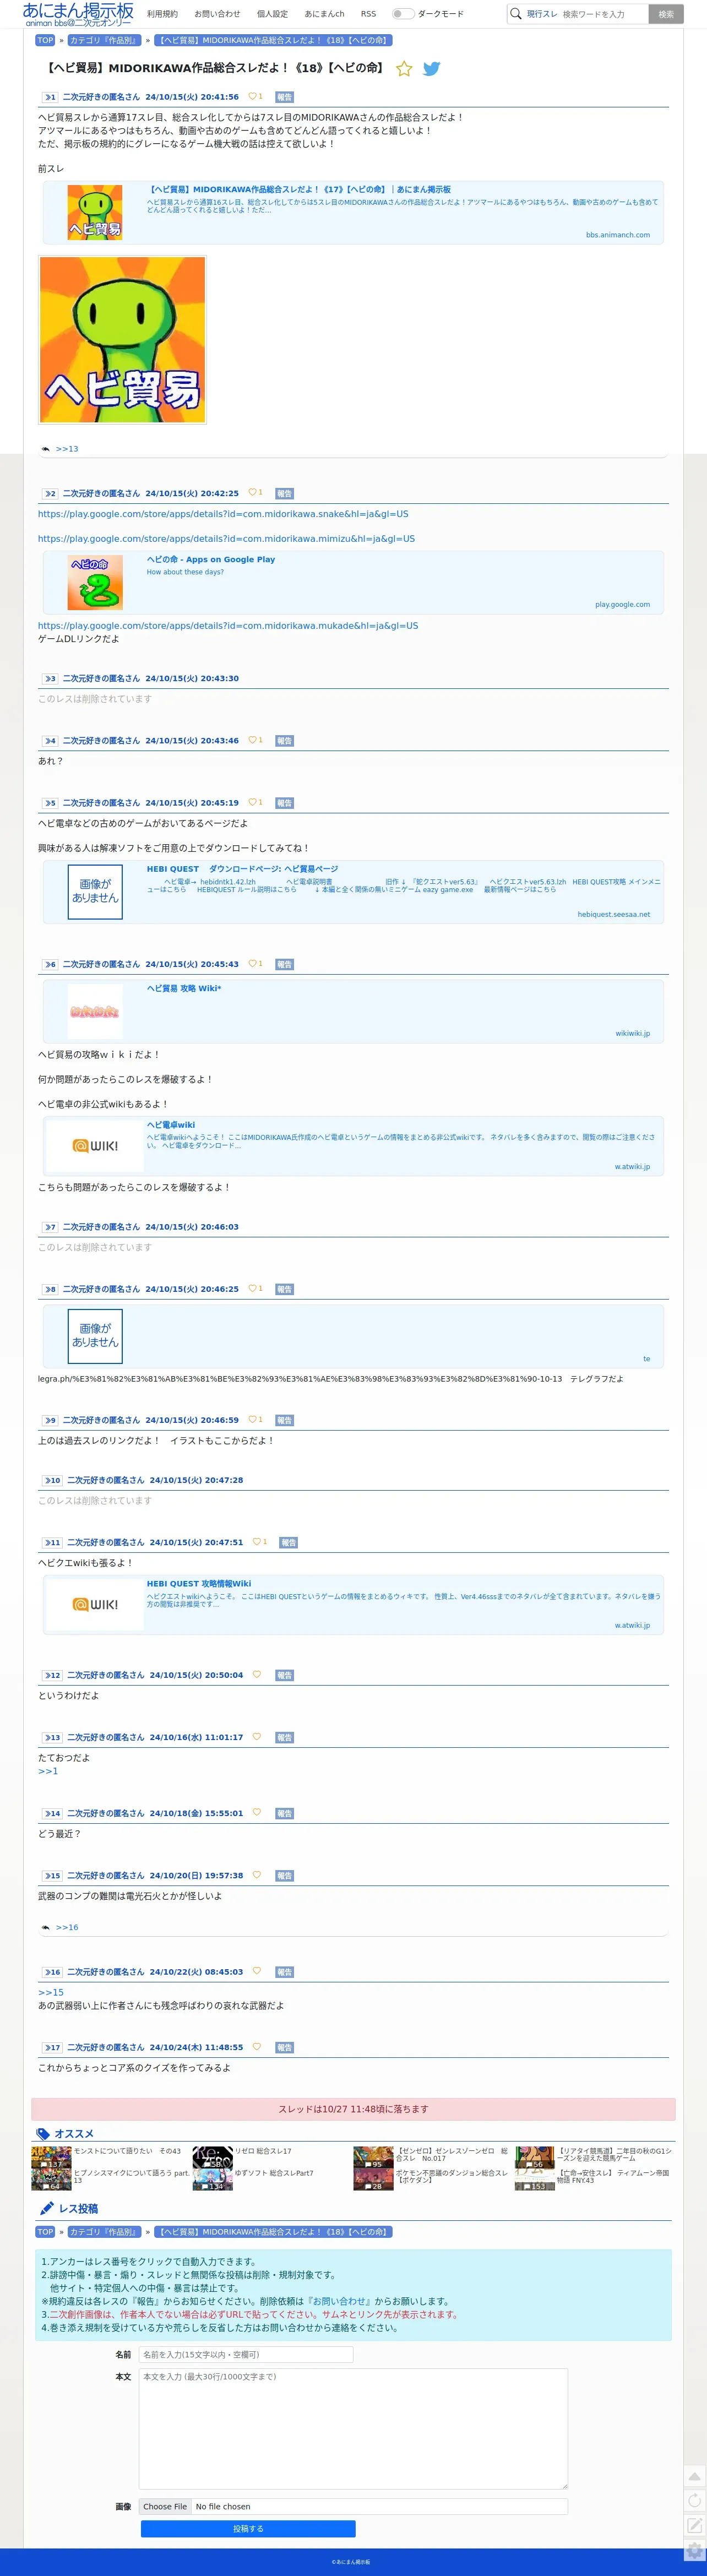Open the com.midorikawa.mimizu Google Play link
The image size is (707, 2576).
pyautogui.click(x=226, y=539)
